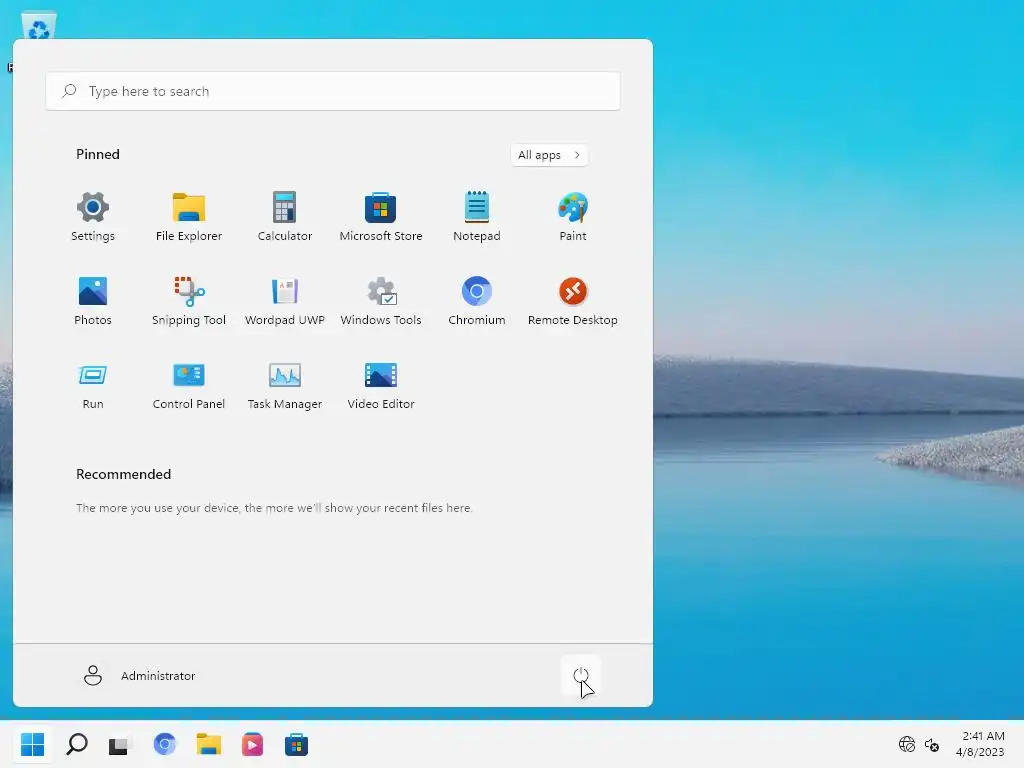Launch Snipping Tool
The width and height of the screenshot is (1024, 768).
click(x=189, y=301)
